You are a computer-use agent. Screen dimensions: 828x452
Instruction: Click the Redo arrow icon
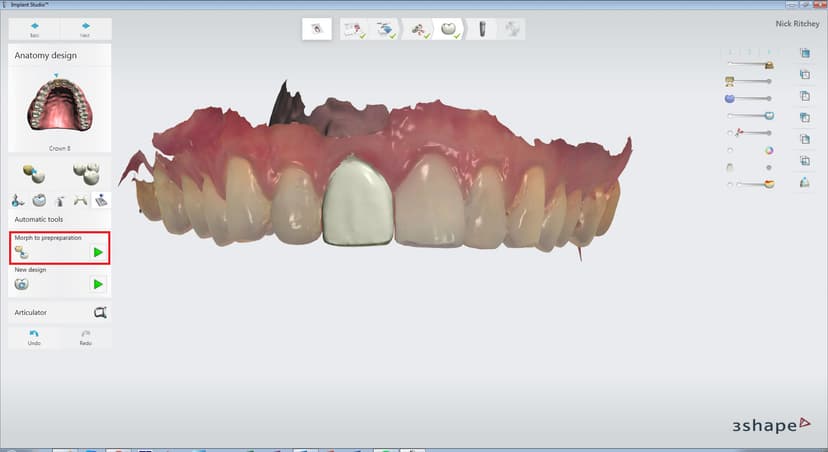click(x=86, y=335)
